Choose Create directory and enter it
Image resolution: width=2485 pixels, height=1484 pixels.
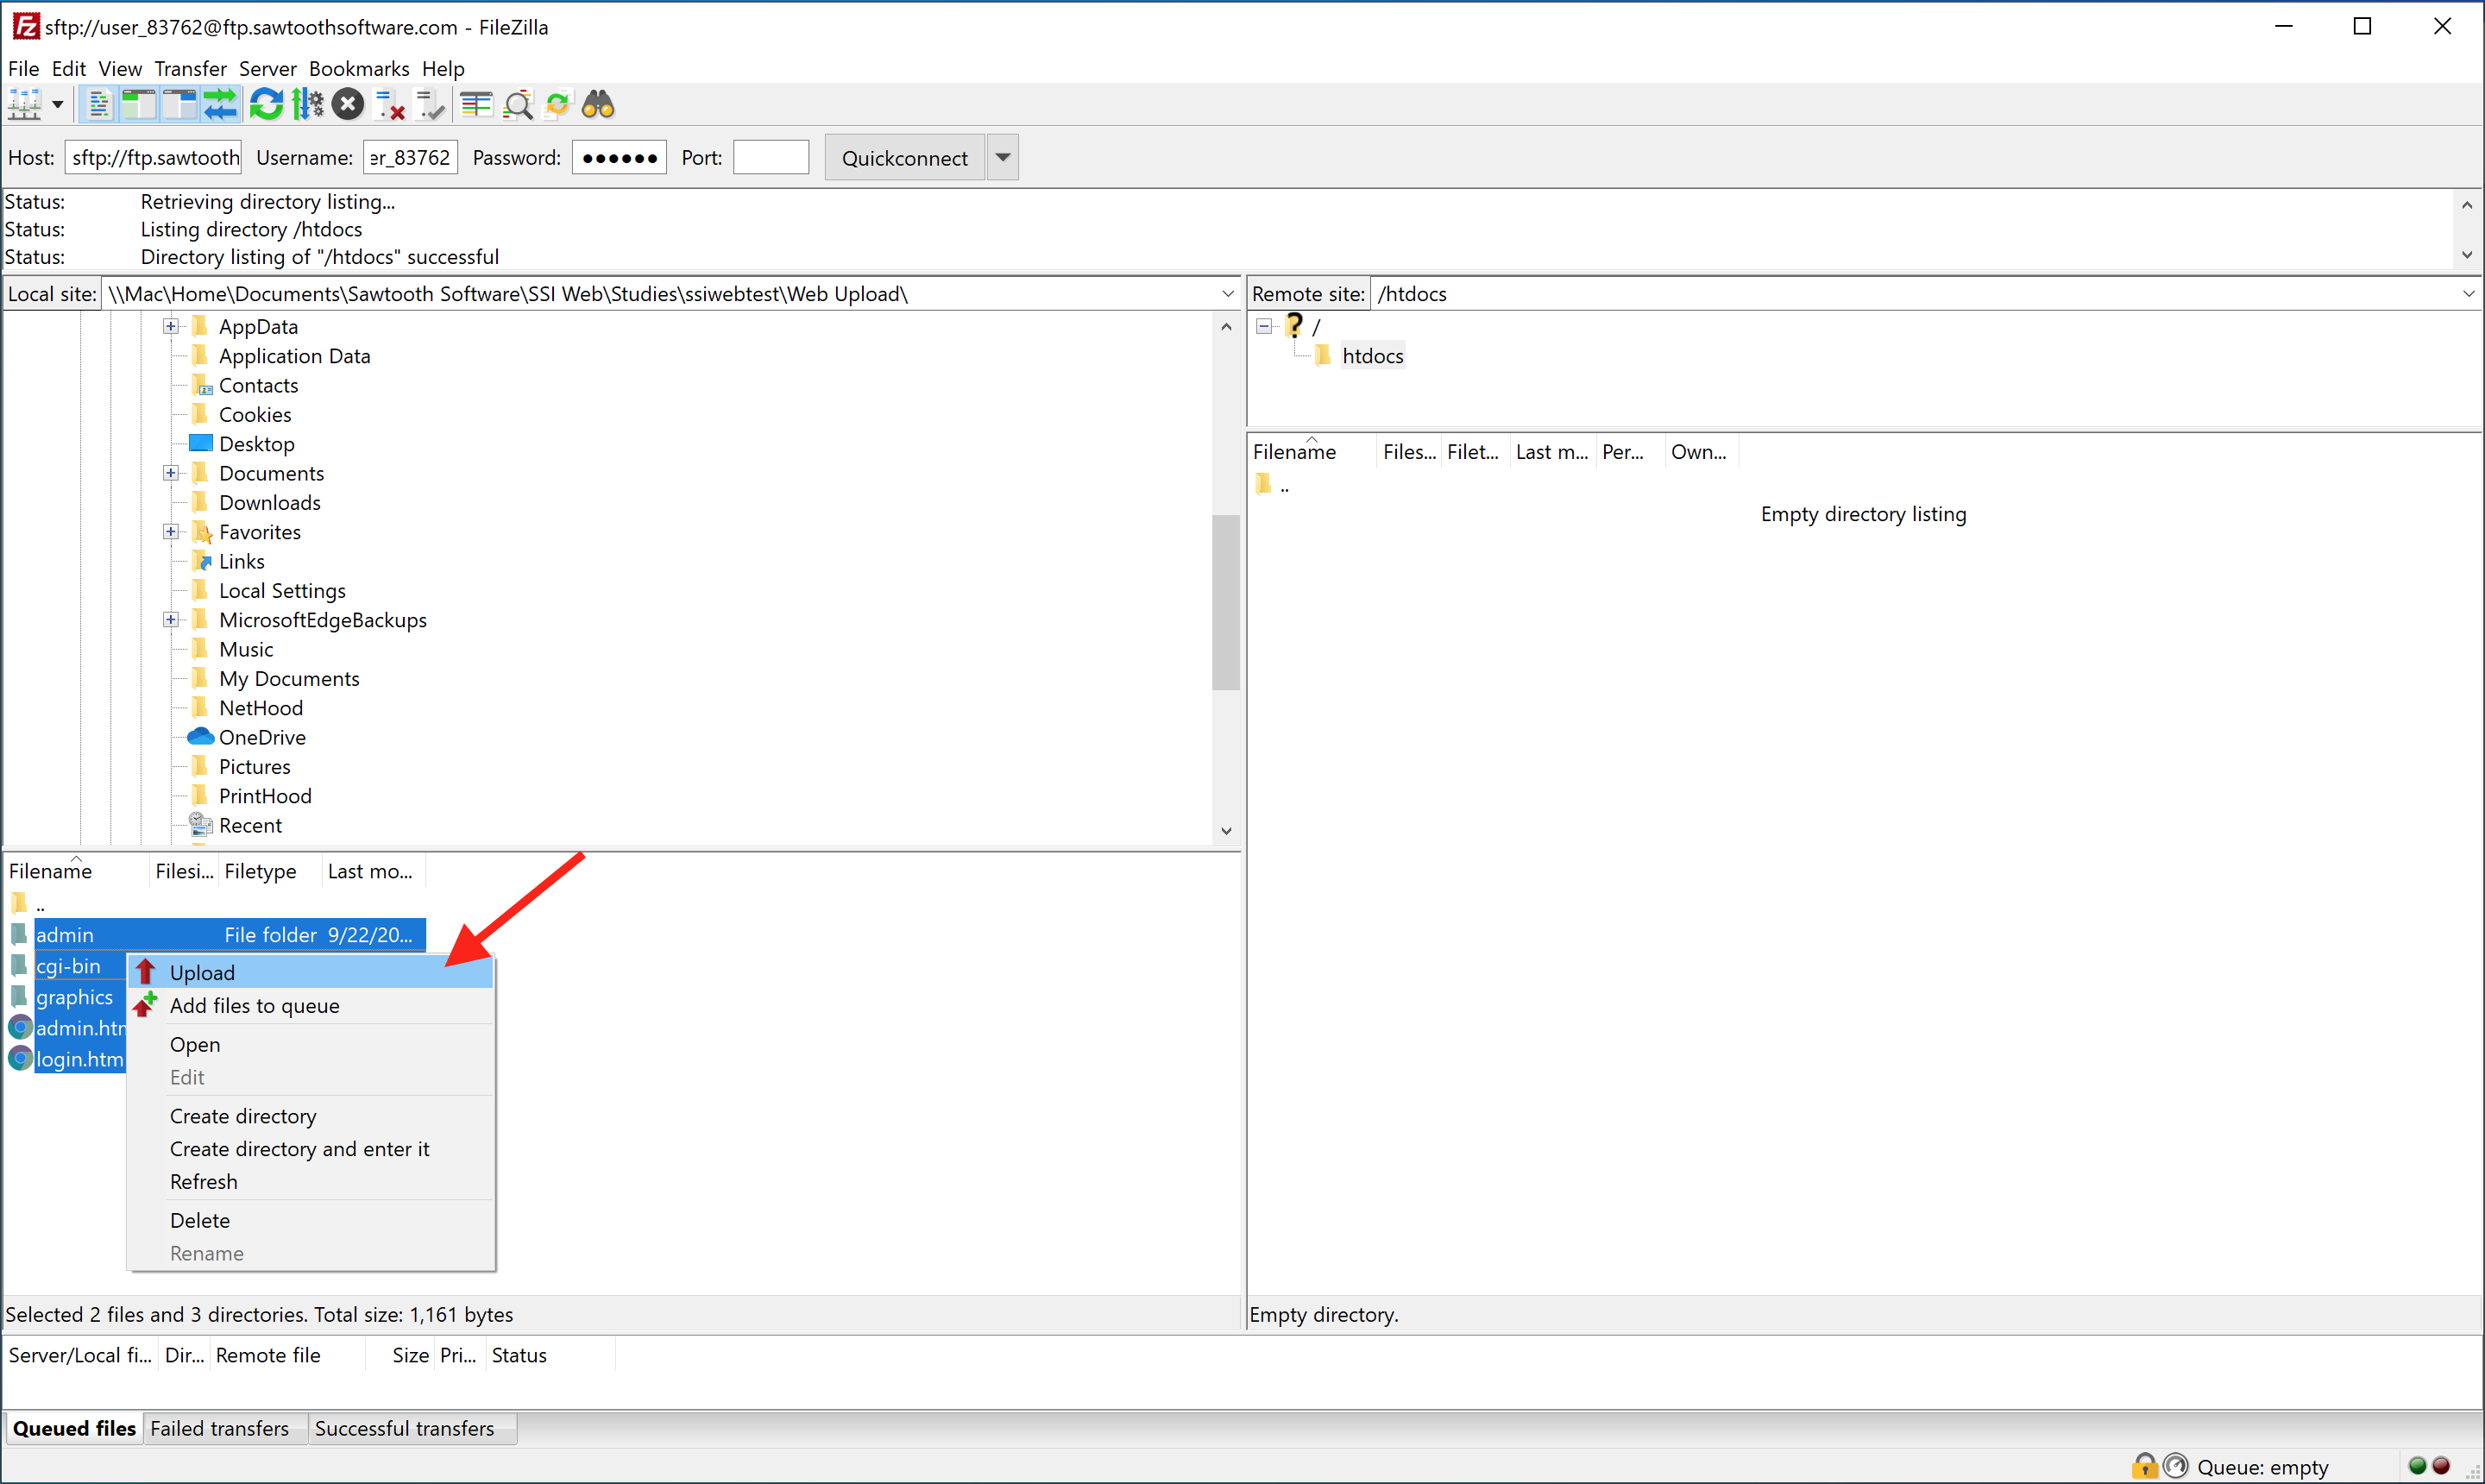click(311, 1148)
